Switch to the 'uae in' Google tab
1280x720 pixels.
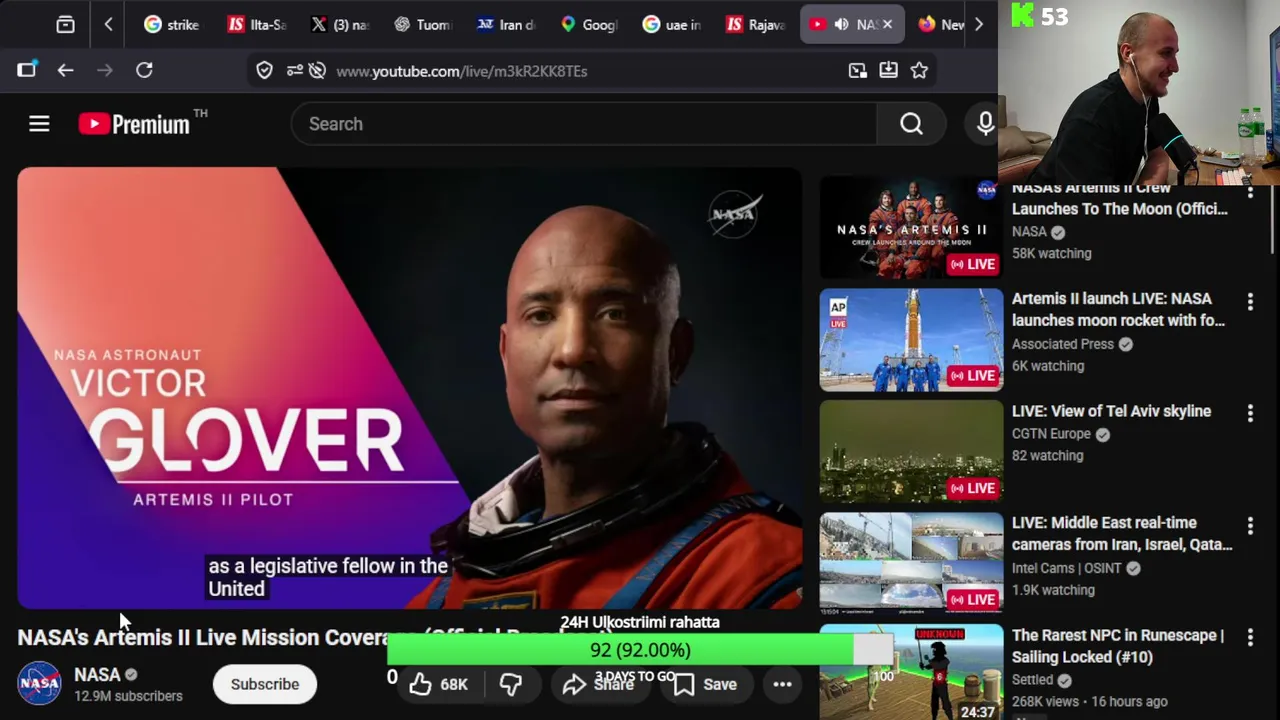tap(671, 24)
